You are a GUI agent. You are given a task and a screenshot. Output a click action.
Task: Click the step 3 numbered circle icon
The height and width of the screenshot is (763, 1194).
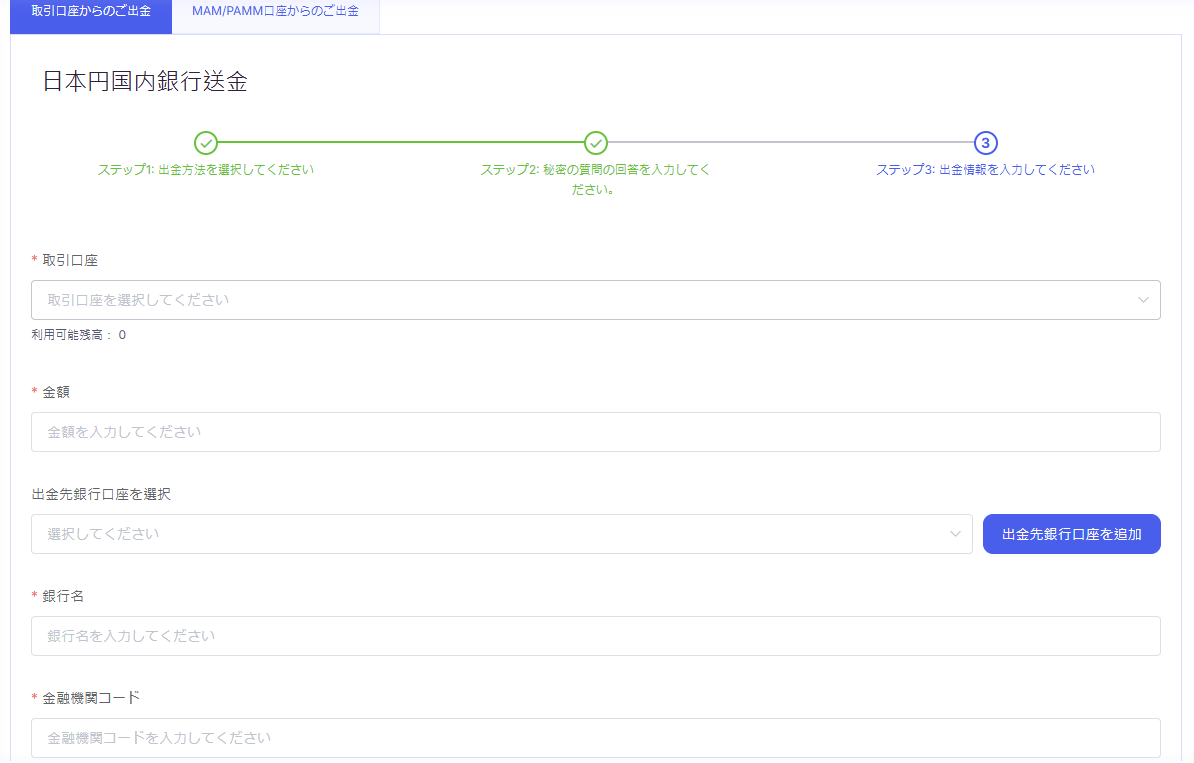(985, 143)
